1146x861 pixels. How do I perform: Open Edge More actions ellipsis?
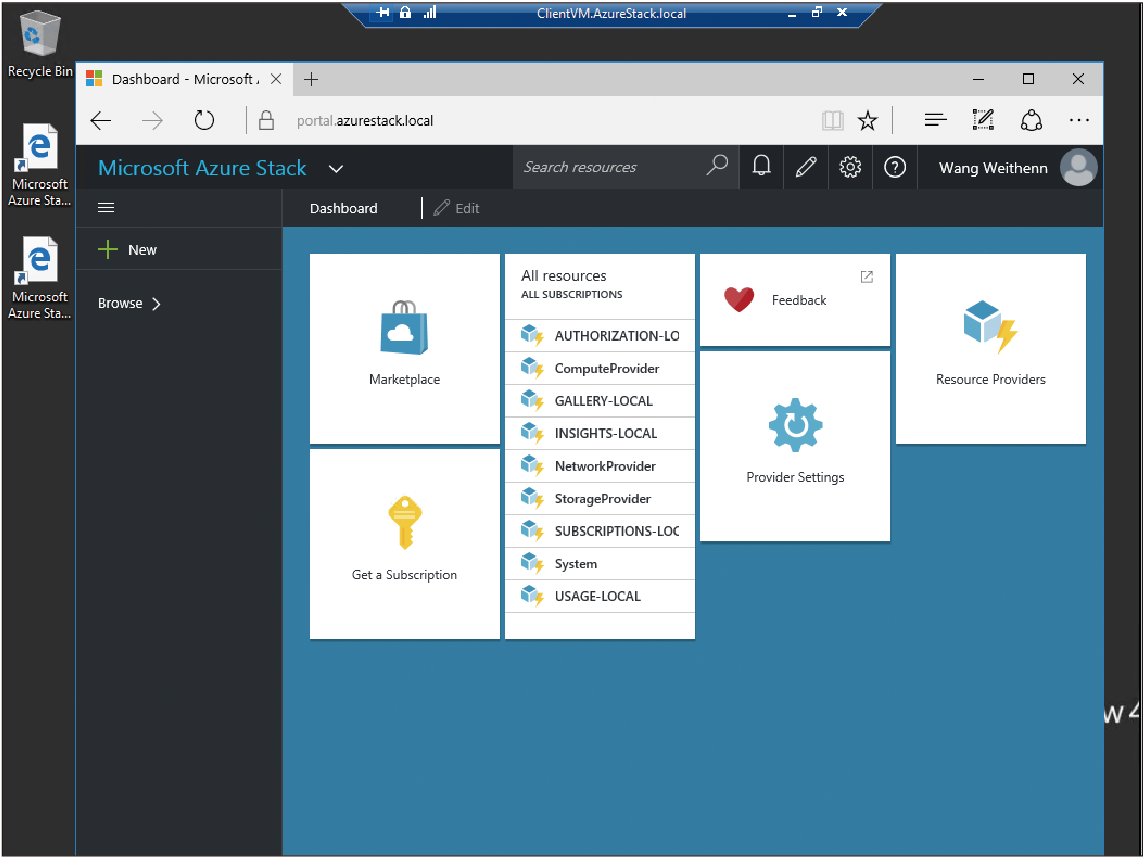coord(1079,121)
